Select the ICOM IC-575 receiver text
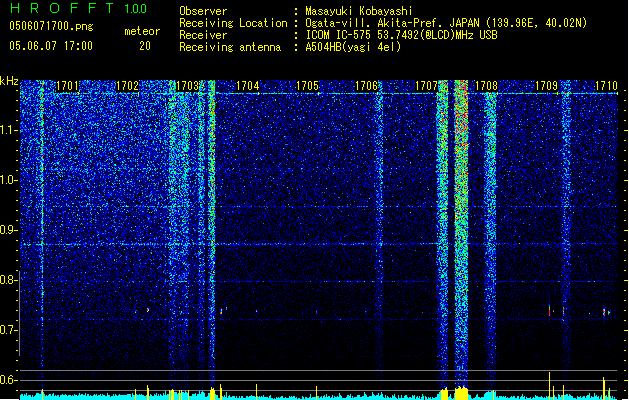629x400 pixels. pos(401,35)
